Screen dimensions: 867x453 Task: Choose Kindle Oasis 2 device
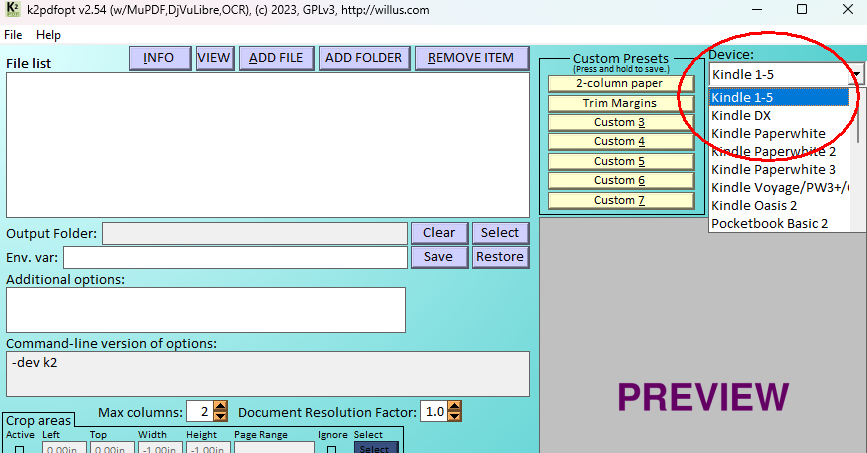[x=779, y=205]
